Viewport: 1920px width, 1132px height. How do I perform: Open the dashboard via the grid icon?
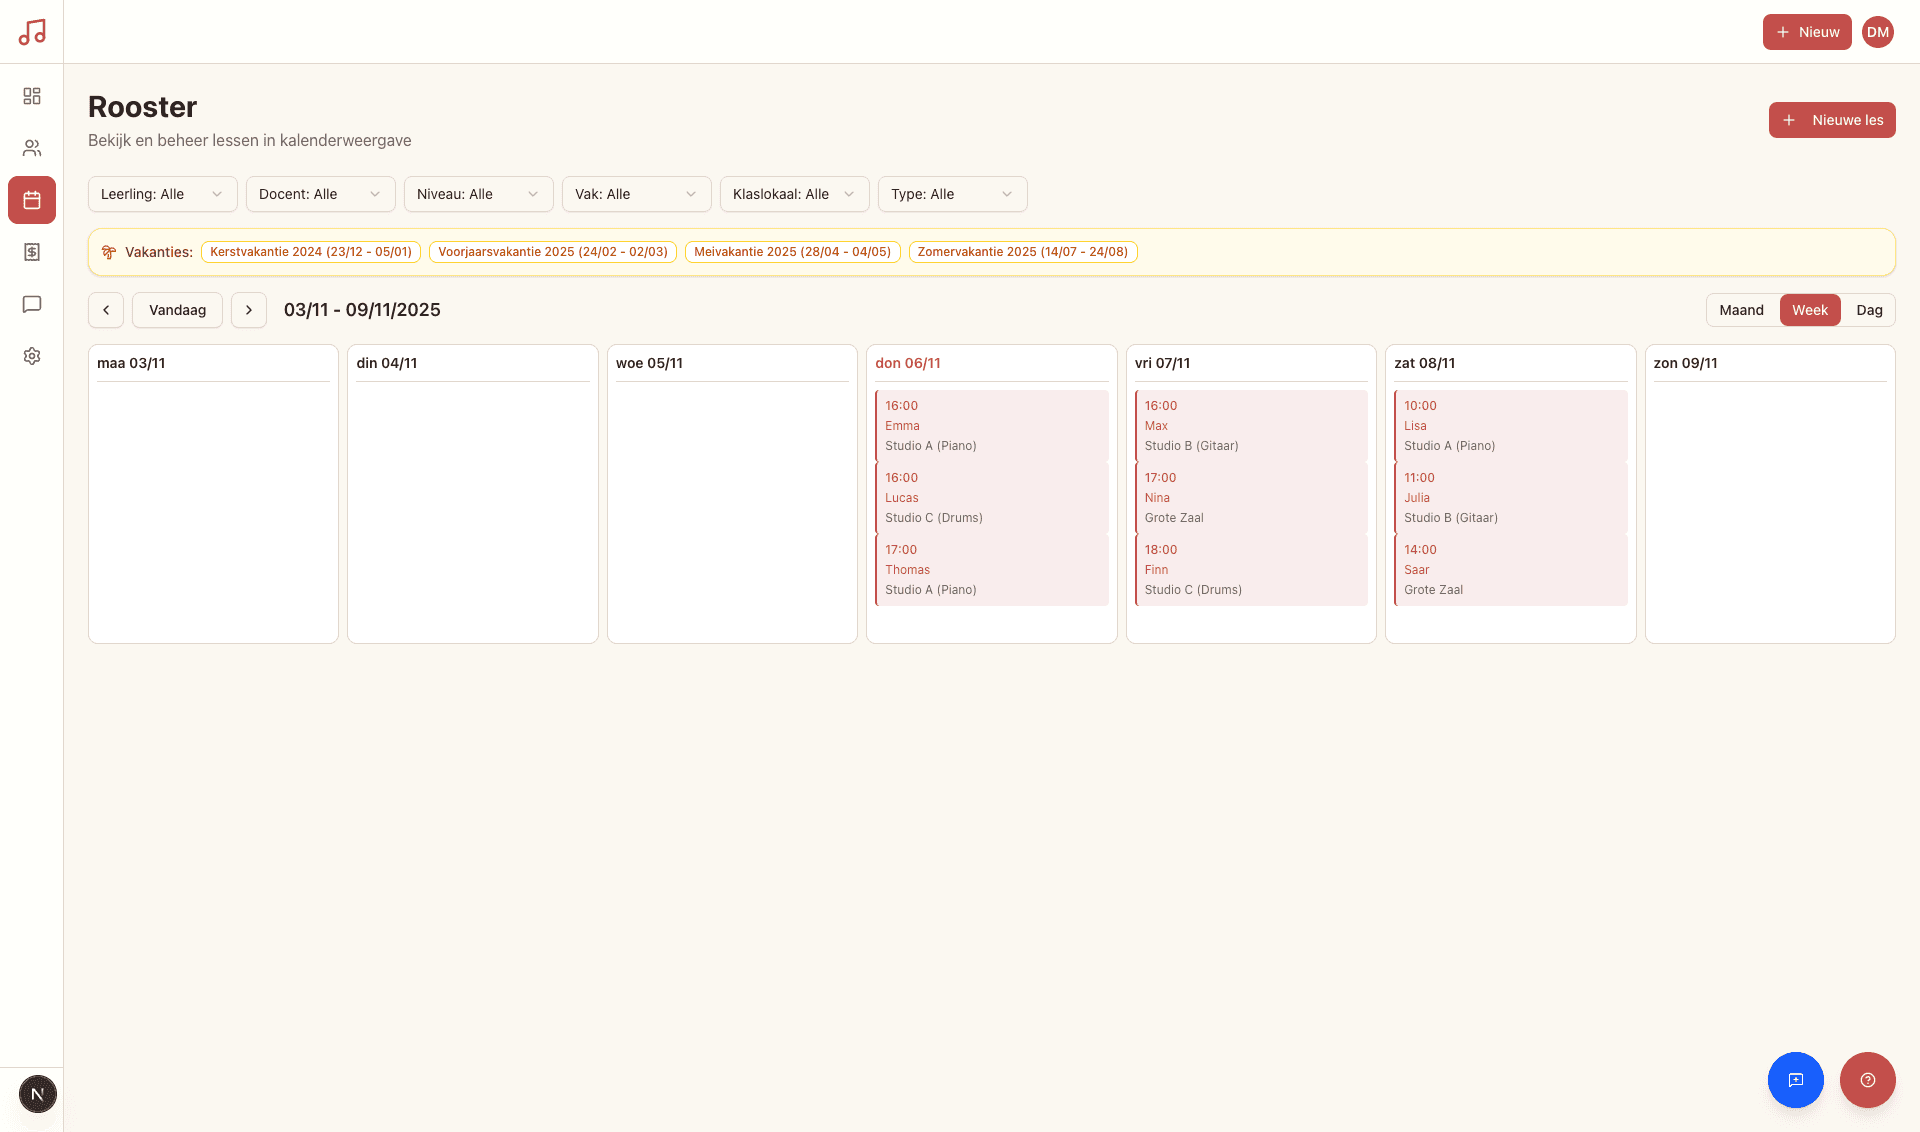[x=32, y=96]
